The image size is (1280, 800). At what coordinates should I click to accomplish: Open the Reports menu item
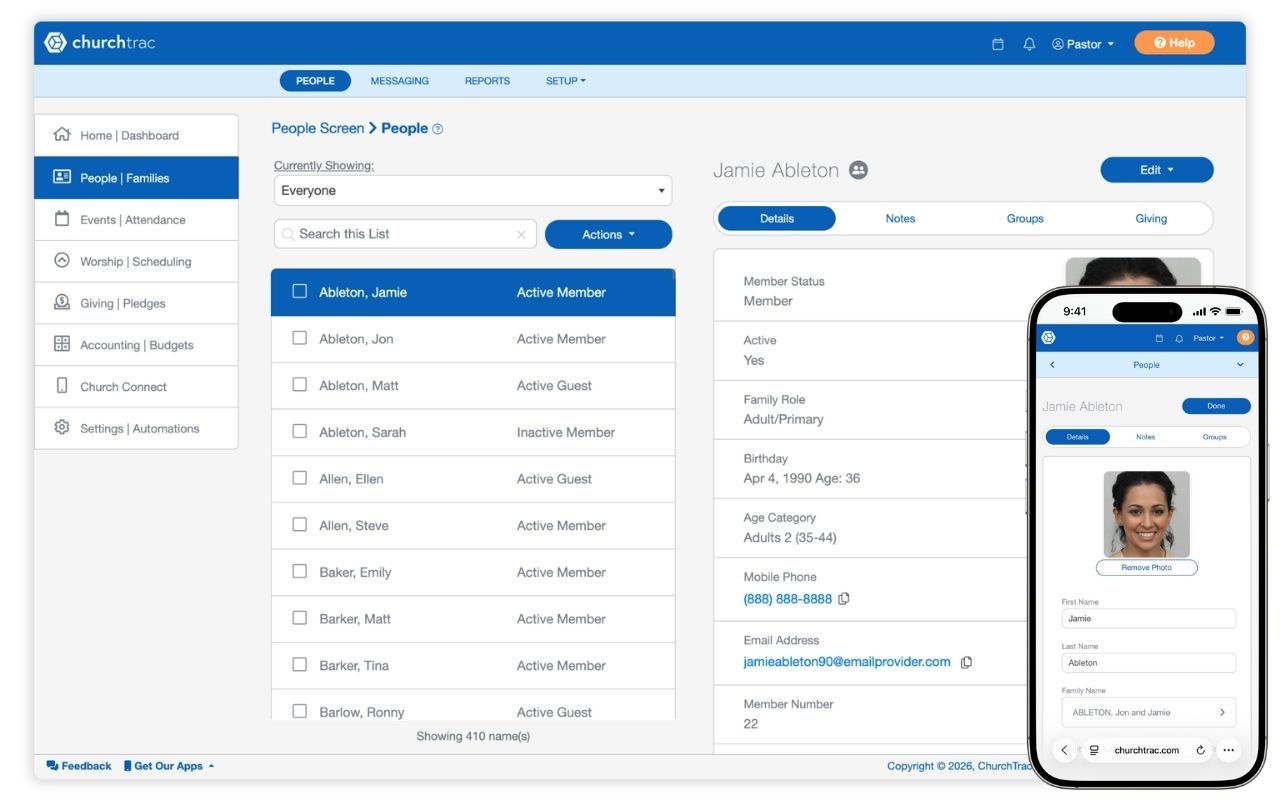[x=487, y=81]
